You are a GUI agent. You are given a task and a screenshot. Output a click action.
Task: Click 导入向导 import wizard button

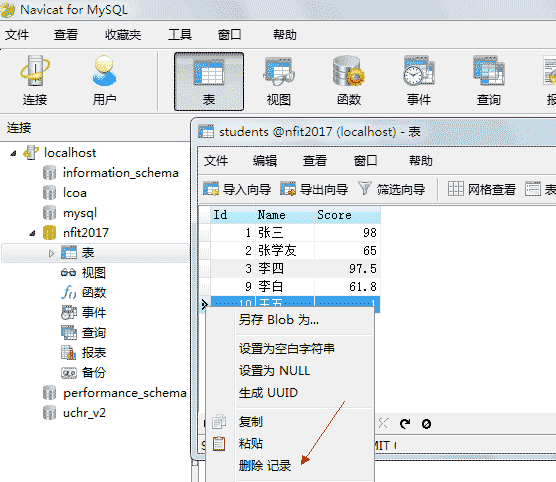click(x=237, y=189)
